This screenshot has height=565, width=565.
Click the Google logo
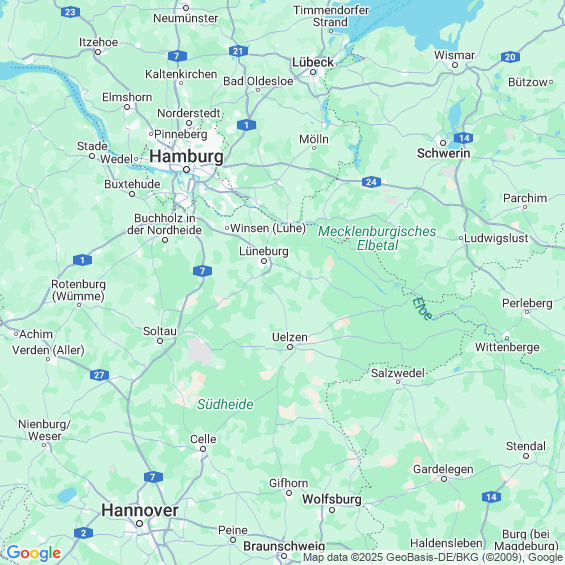pyautogui.click(x=34, y=553)
